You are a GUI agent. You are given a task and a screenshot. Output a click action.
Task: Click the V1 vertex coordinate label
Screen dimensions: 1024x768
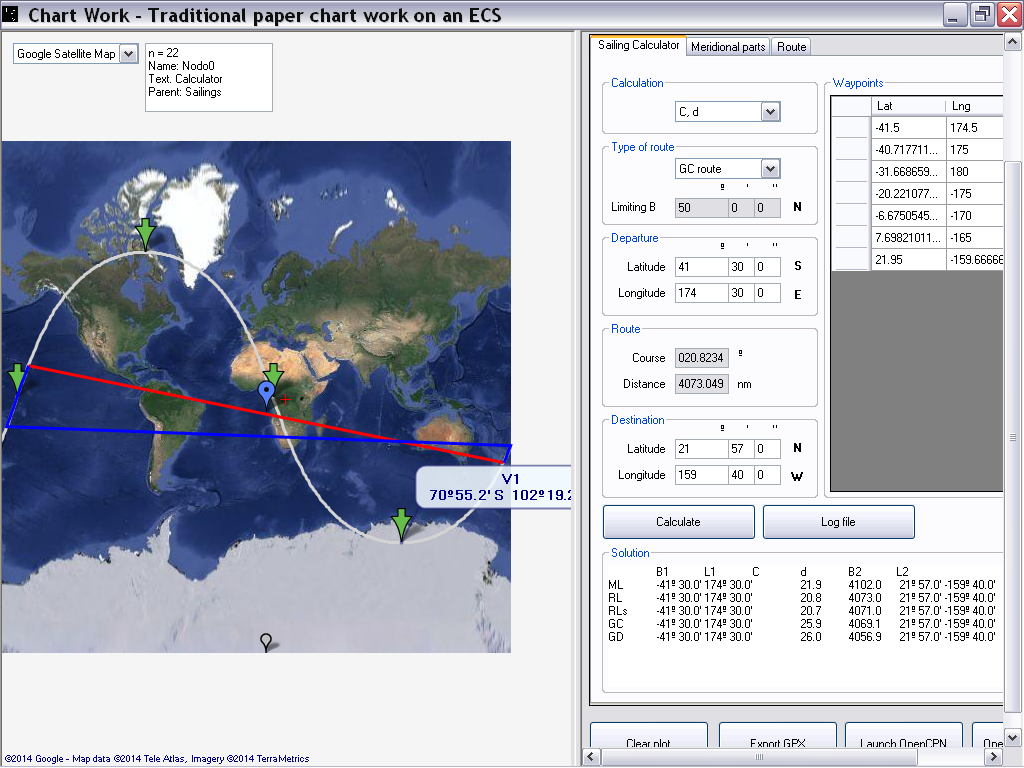pos(494,488)
